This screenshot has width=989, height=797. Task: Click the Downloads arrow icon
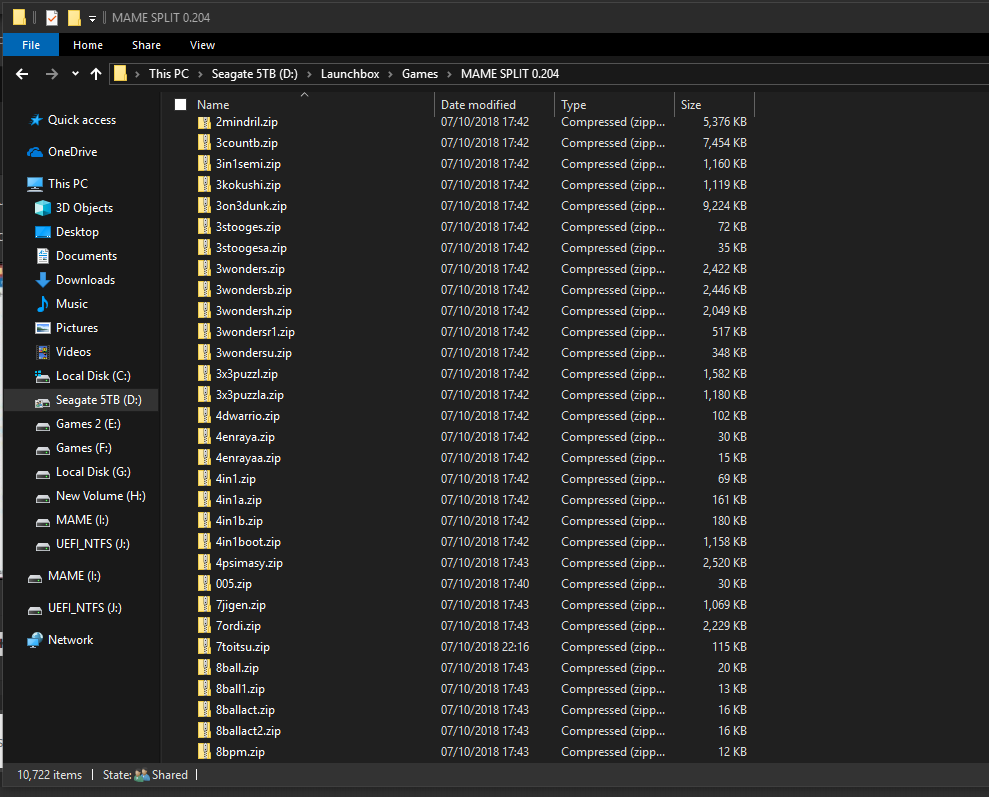point(43,280)
